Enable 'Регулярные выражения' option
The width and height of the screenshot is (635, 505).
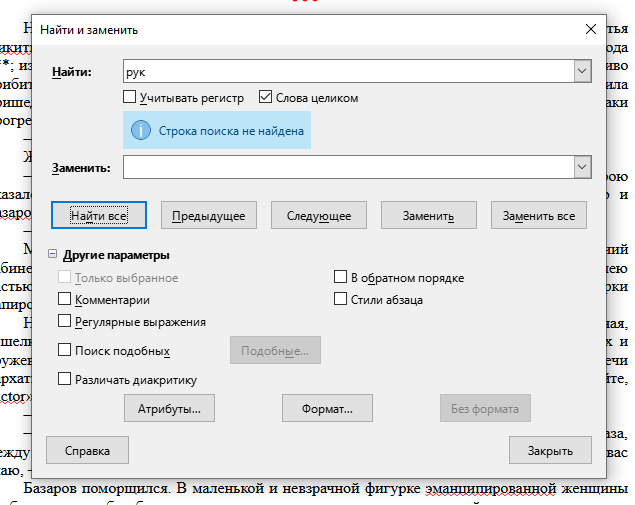click(x=65, y=322)
